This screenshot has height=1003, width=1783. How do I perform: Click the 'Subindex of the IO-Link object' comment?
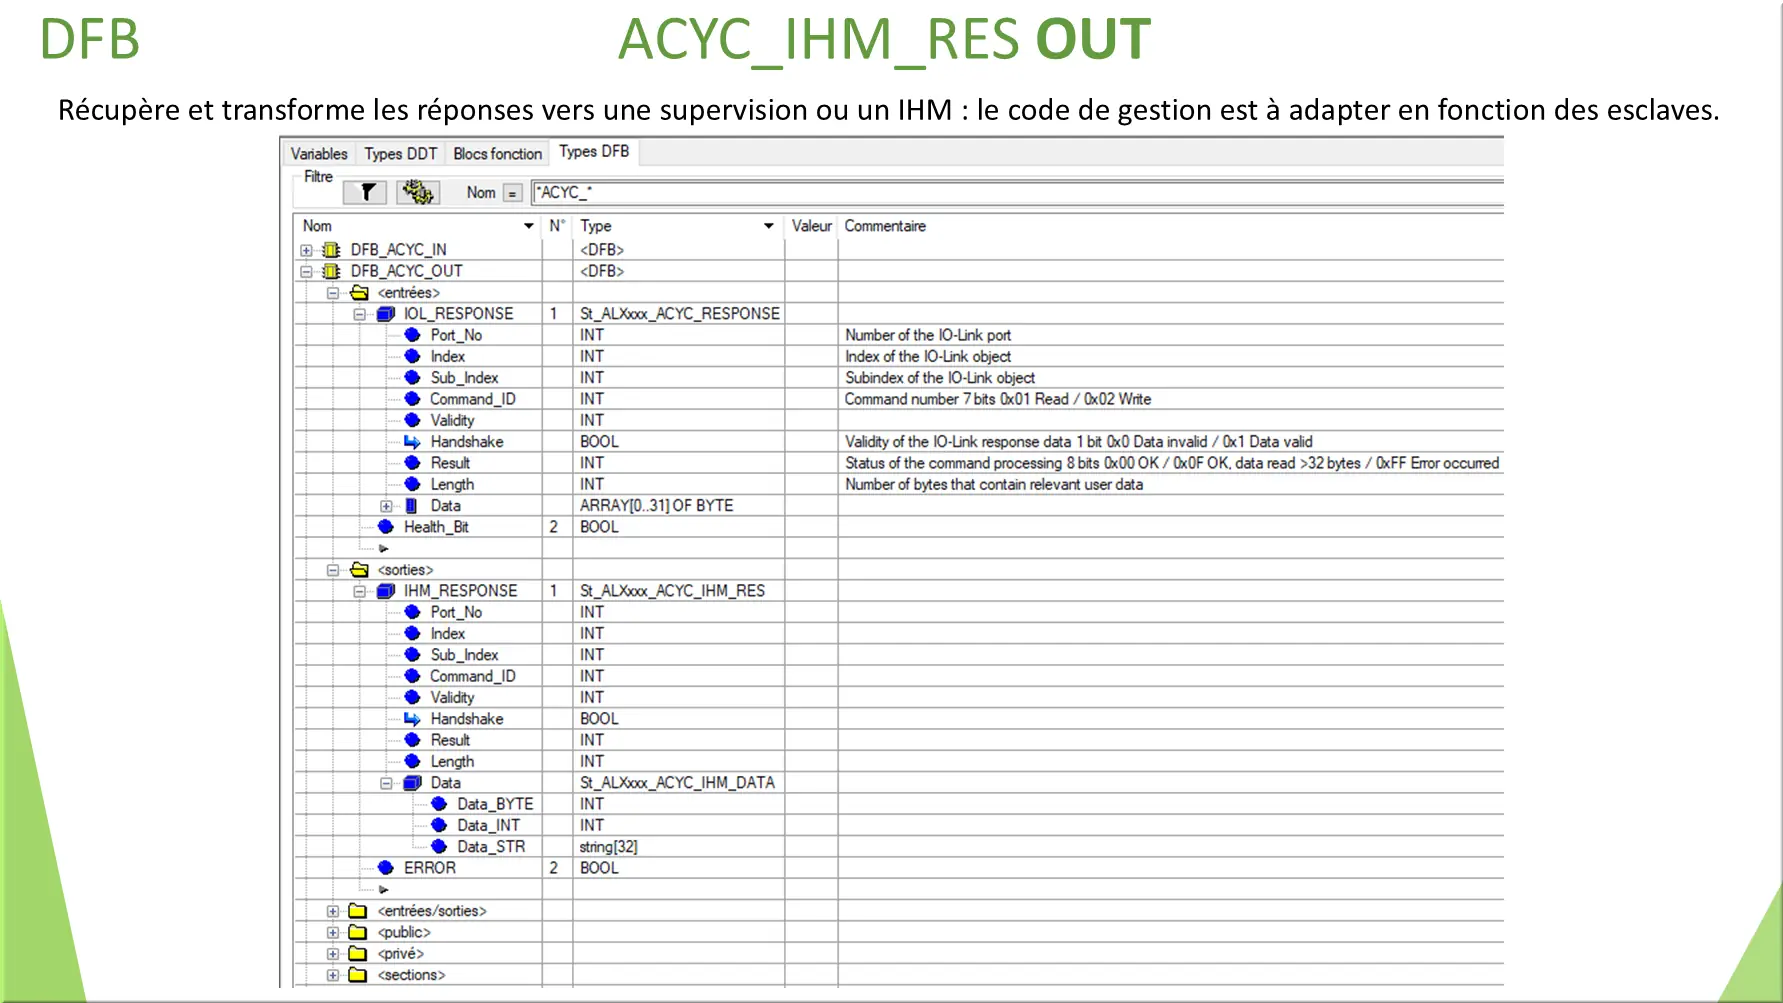coord(940,378)
